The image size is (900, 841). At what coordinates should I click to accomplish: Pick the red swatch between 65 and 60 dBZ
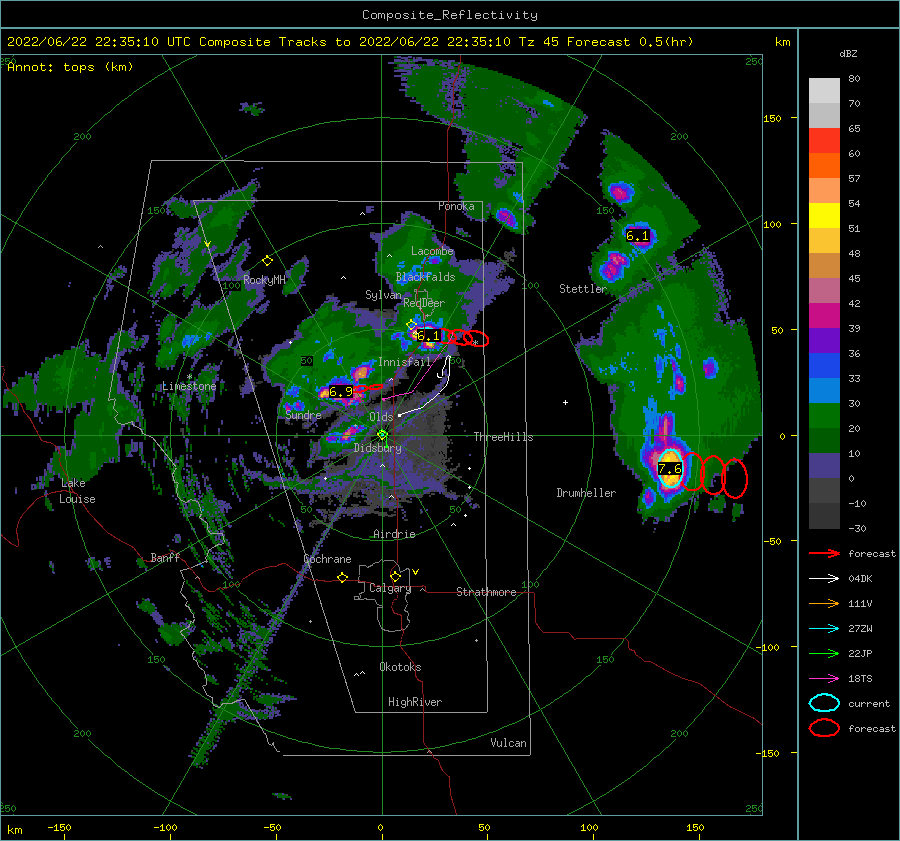[x=824, y=141]
